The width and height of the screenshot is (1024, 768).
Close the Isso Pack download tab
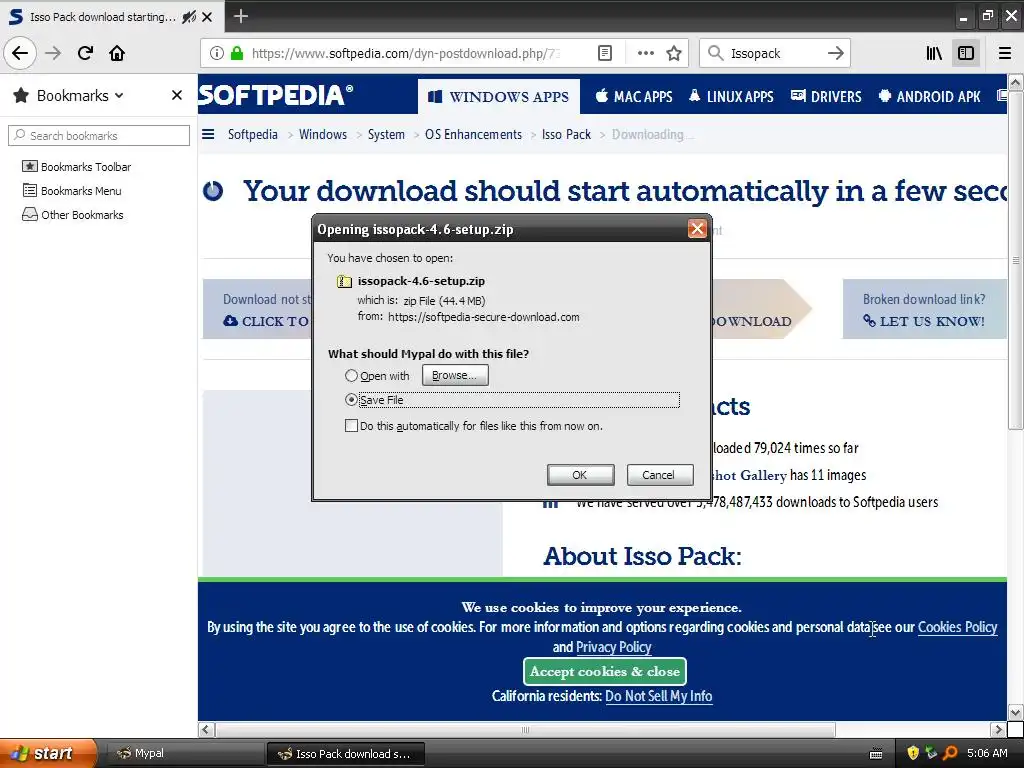tap(207, 17)
